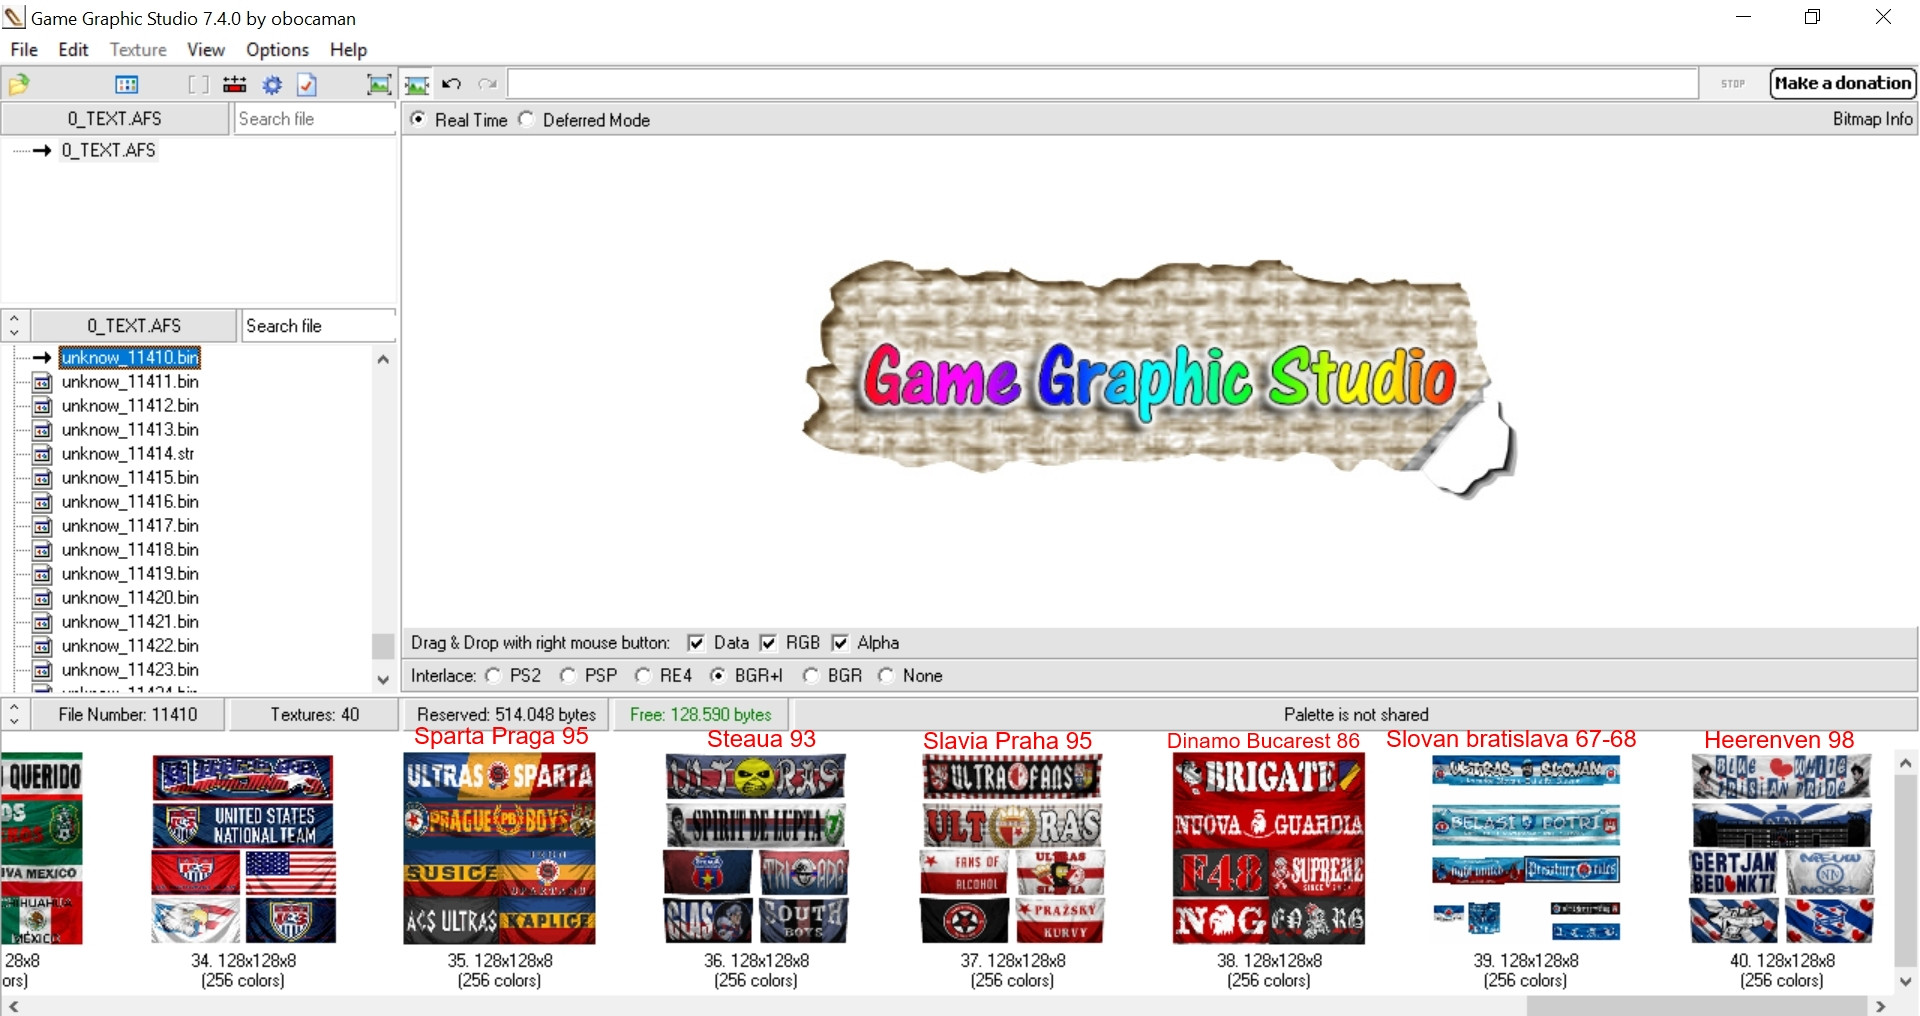Select PSP interlace option
The width and height of the screenshot is (1920, 1016).
tap(568, 676)
